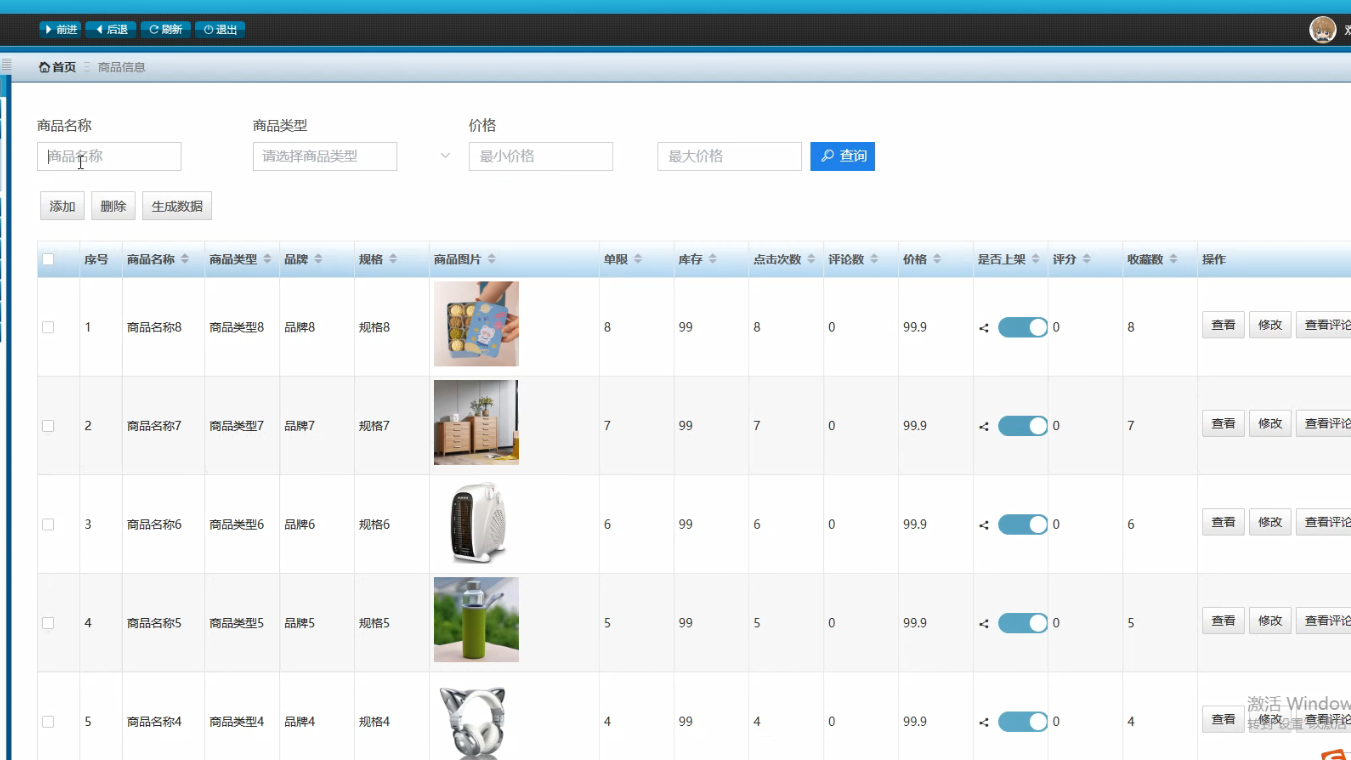The height and width of the screenshot is (760, 1351).
Task: Click 商品信息 breadcrumb item
Action: coord(122,67)
